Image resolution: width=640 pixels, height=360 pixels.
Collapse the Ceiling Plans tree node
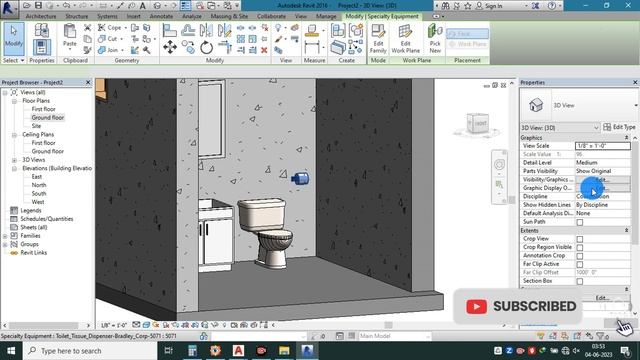pos(14,135)
